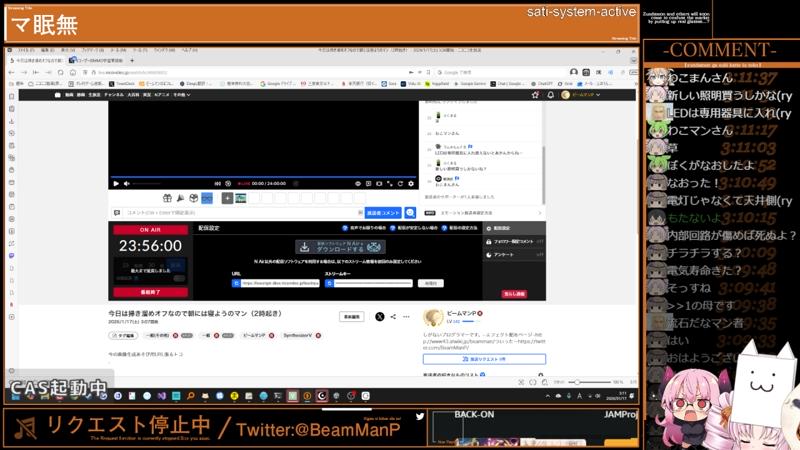Click the 再発行 reissue button
The image size is (800, 450).
pos(431,283)
